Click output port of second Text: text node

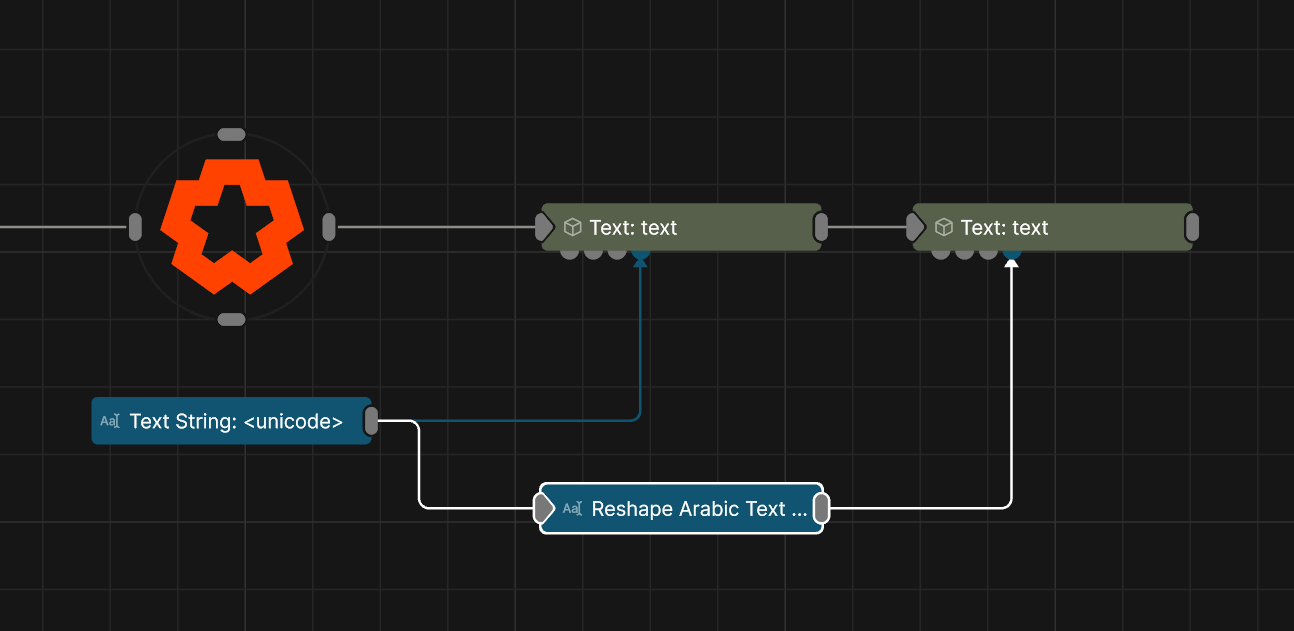coord(1191,227)
